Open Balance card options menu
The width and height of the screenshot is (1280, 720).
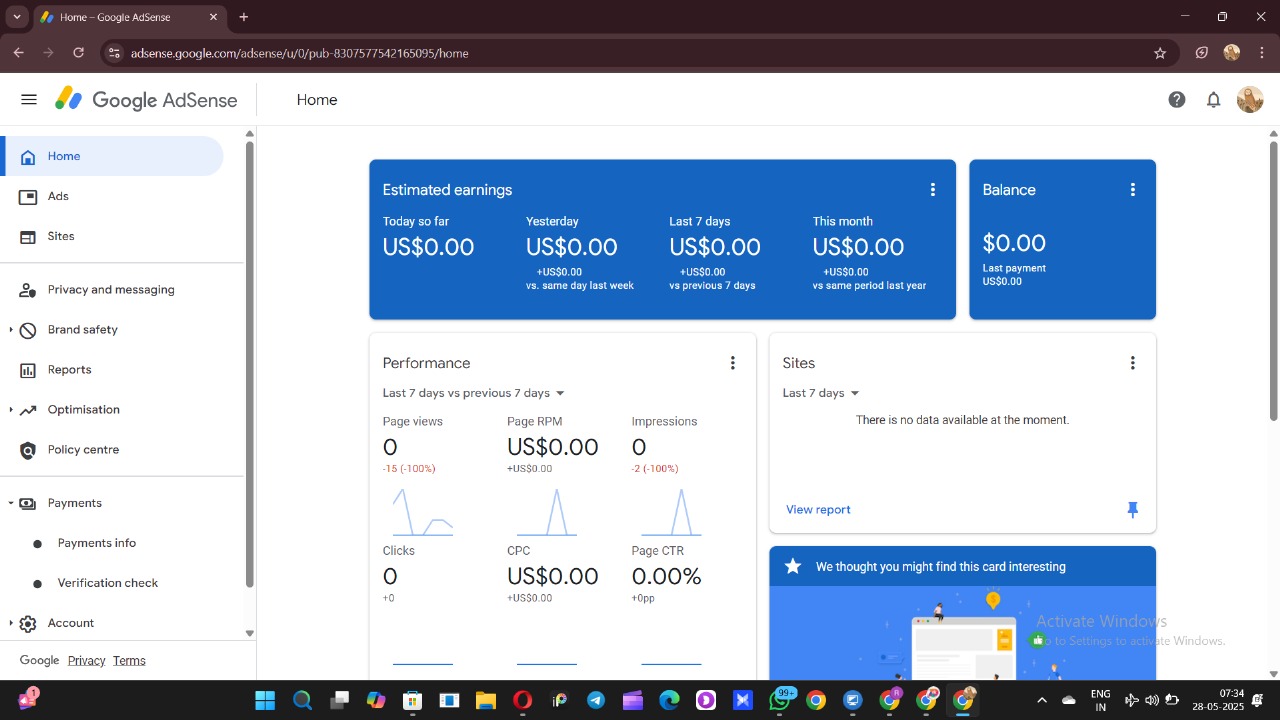(1133, 190)
